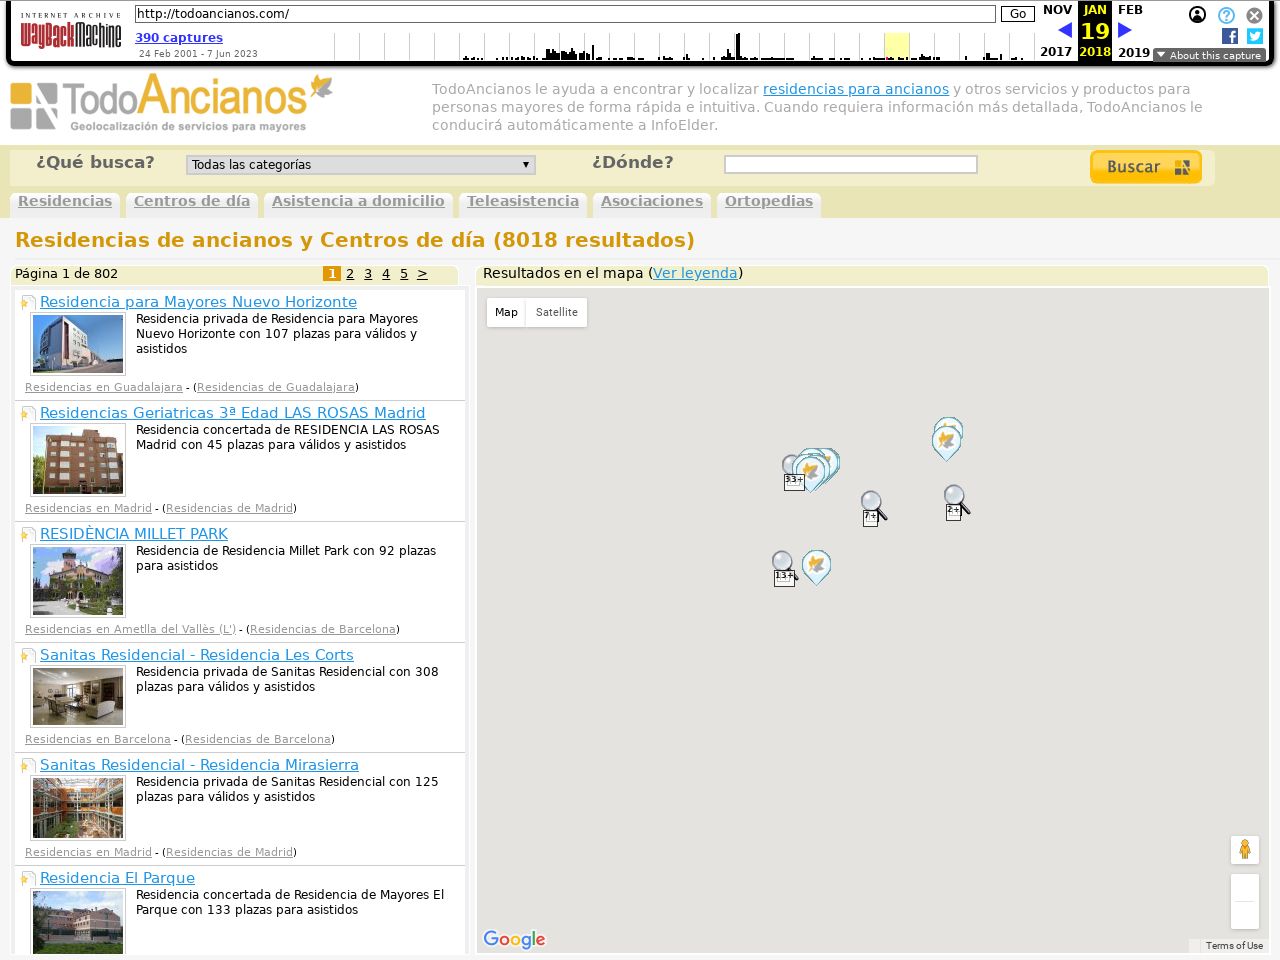Open RESIDÈNCIA MILLET PARK thumbnail image

click(78, 581)
